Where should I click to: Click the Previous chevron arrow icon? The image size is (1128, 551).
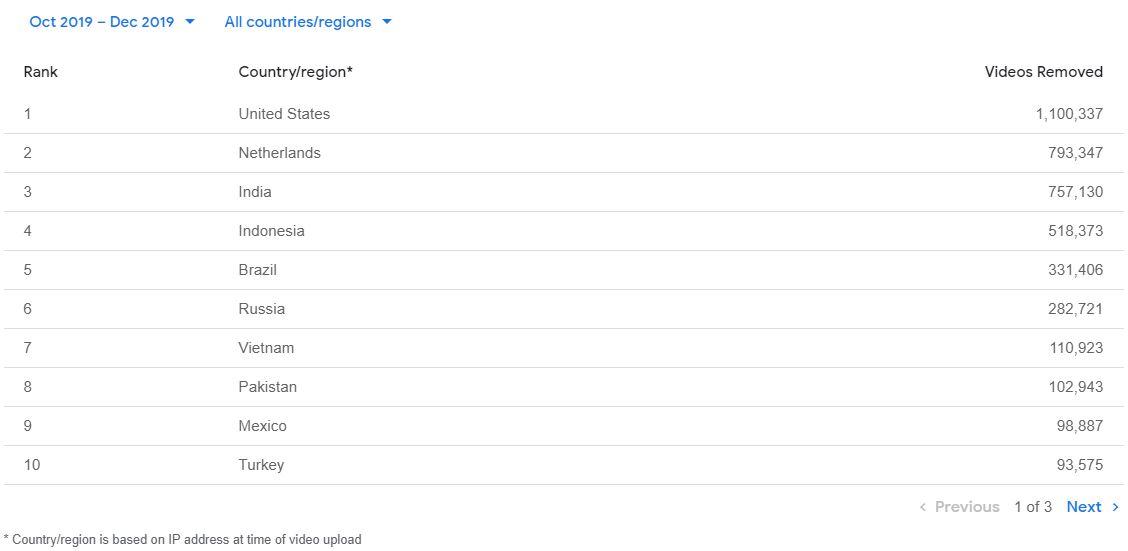(x=923, y=507)
